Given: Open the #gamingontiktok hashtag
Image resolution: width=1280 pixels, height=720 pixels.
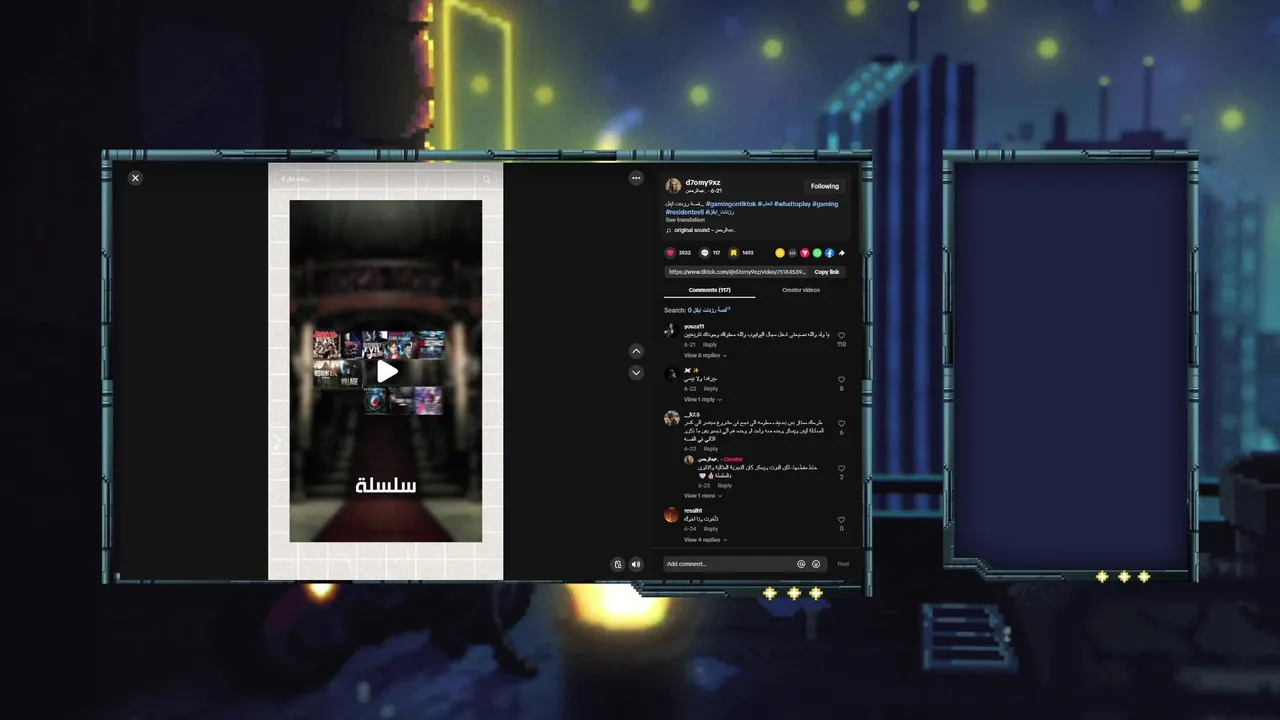Looking at the screenshot, I should (x=731, y=204).
